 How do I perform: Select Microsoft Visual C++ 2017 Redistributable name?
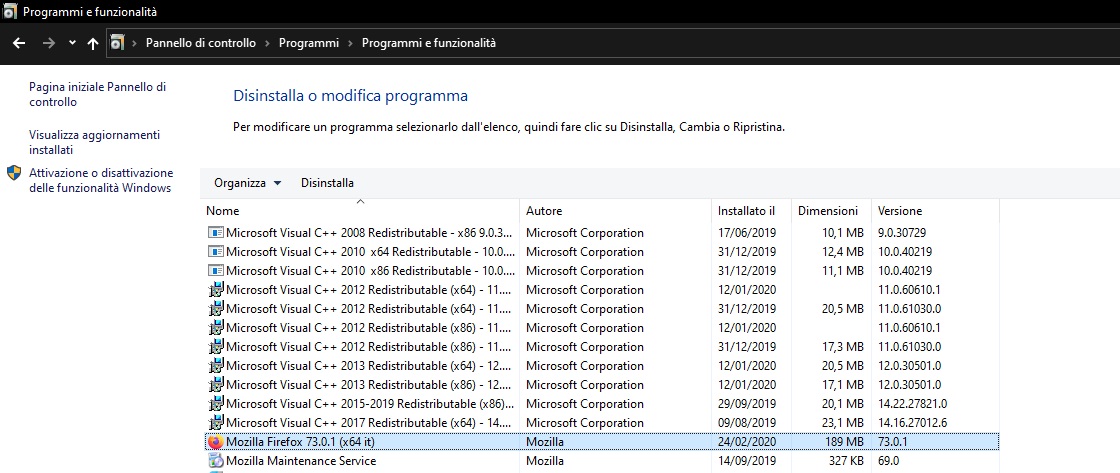click(x=369, y=423)
